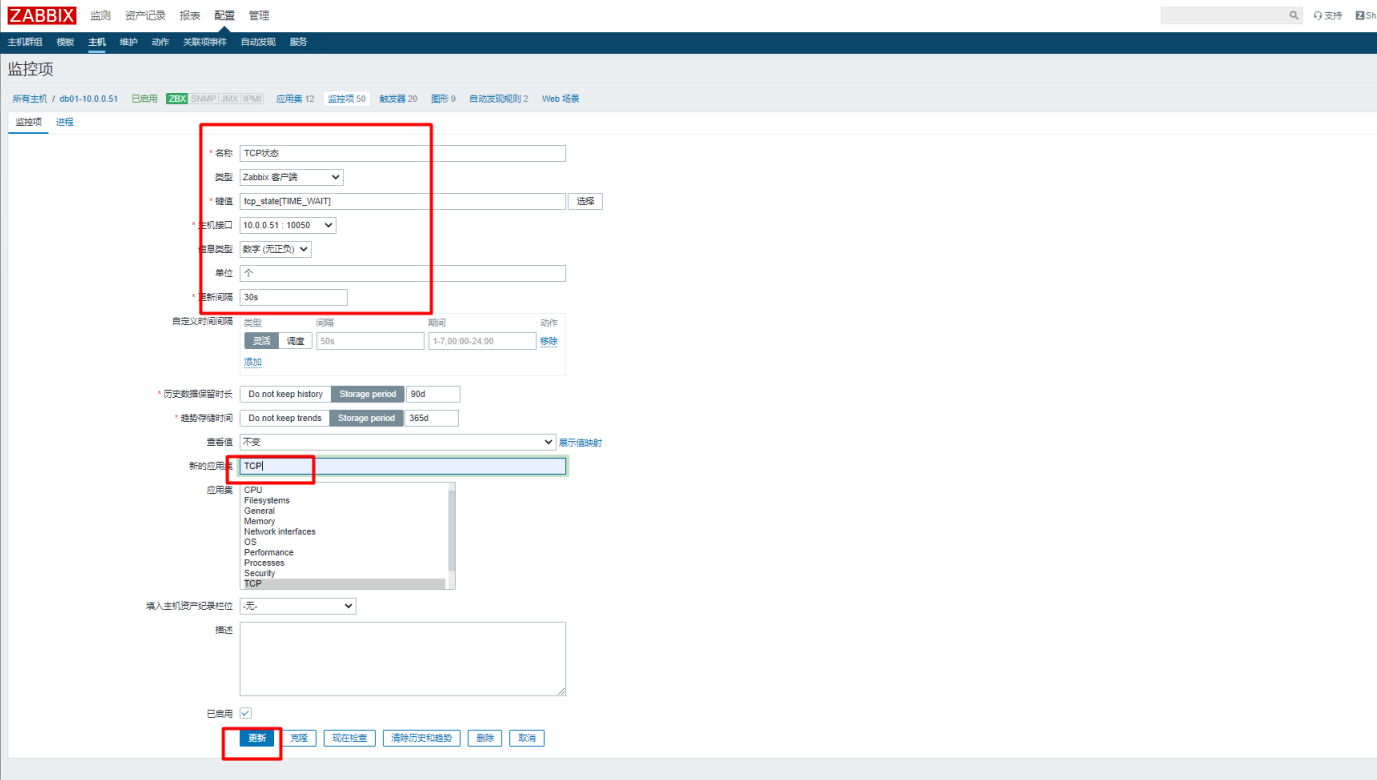
Task: Click the 键值 tcp_state input field
Action: [x=402, y=201]
